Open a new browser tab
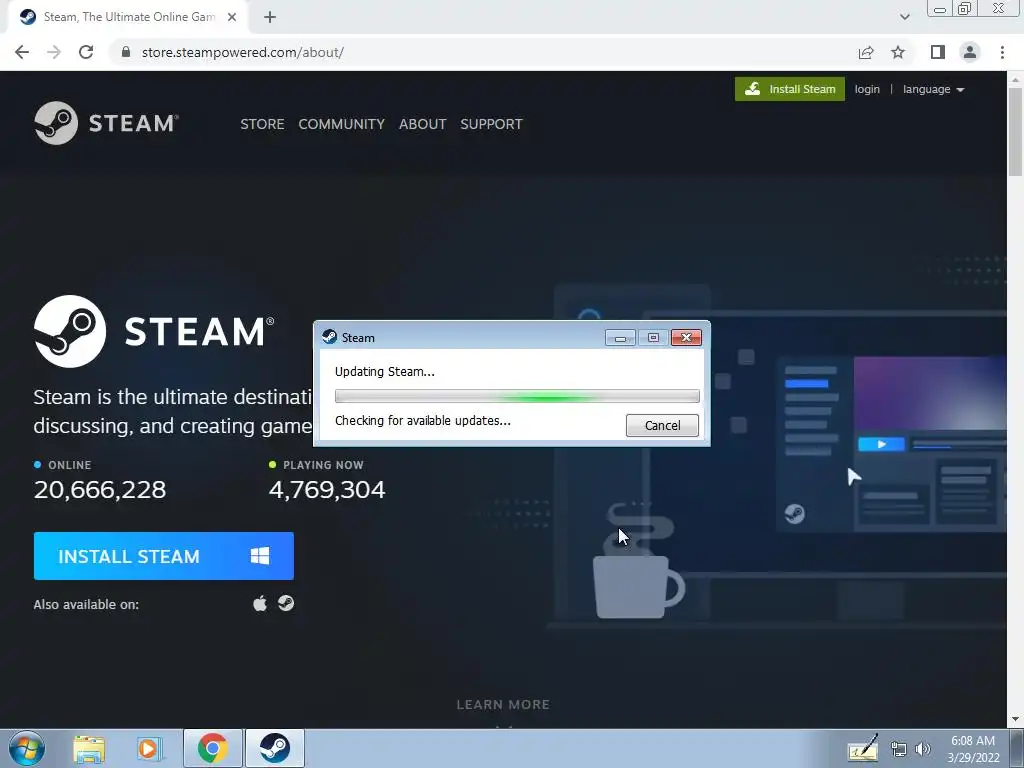1024x768 pixels. click(x=270, y=17)
